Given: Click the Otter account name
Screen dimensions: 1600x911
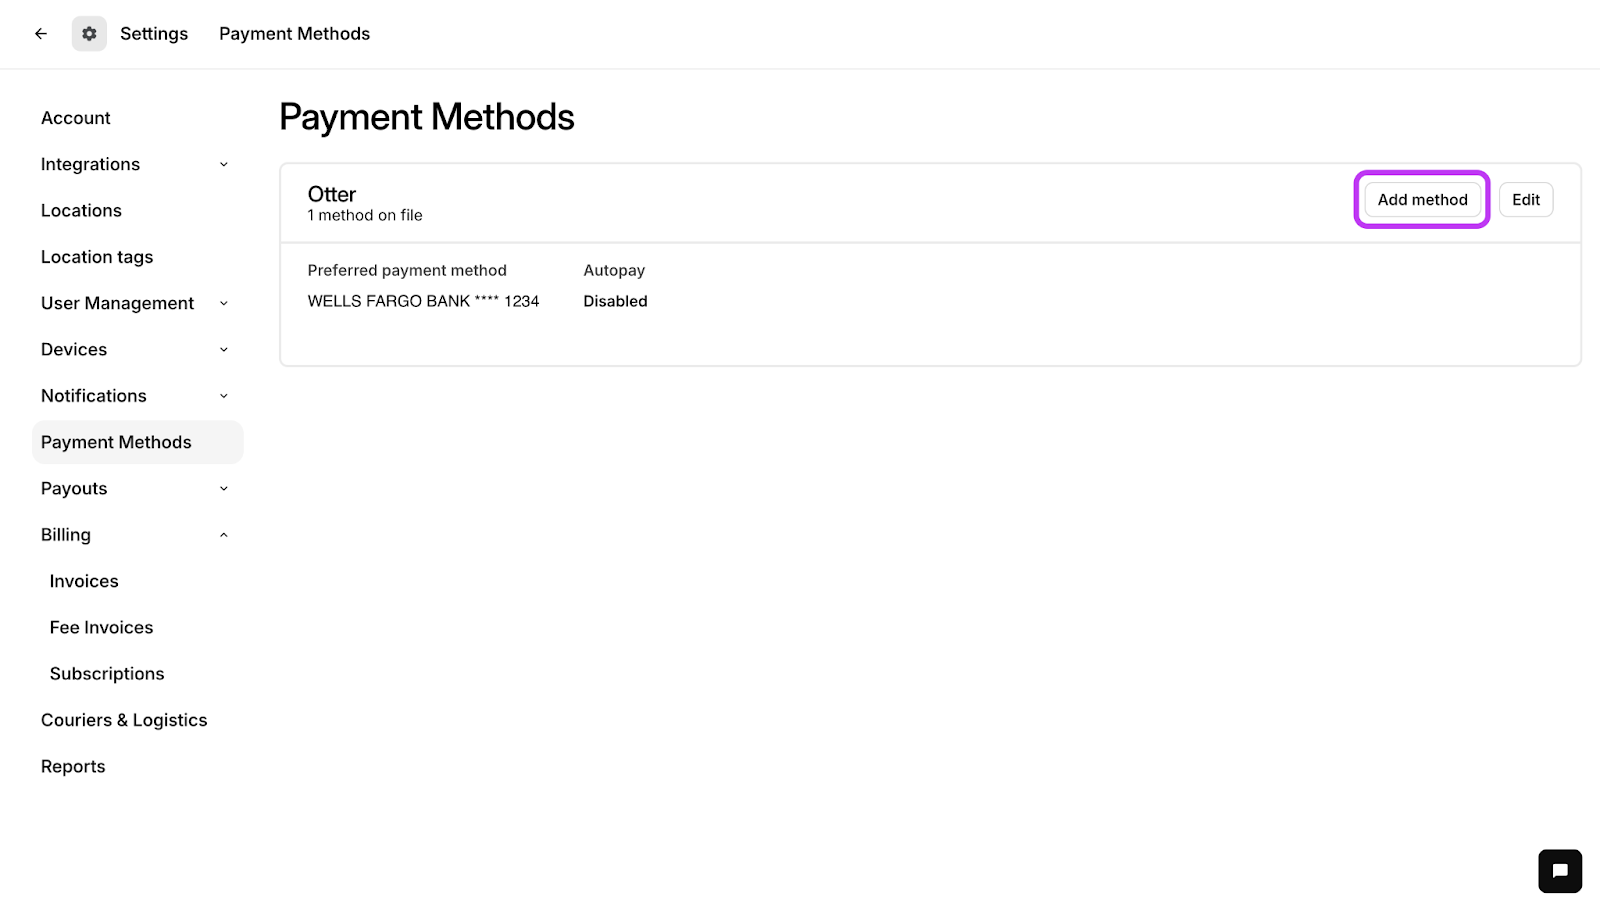Looking at the screenshot, I should click(332, 194).
